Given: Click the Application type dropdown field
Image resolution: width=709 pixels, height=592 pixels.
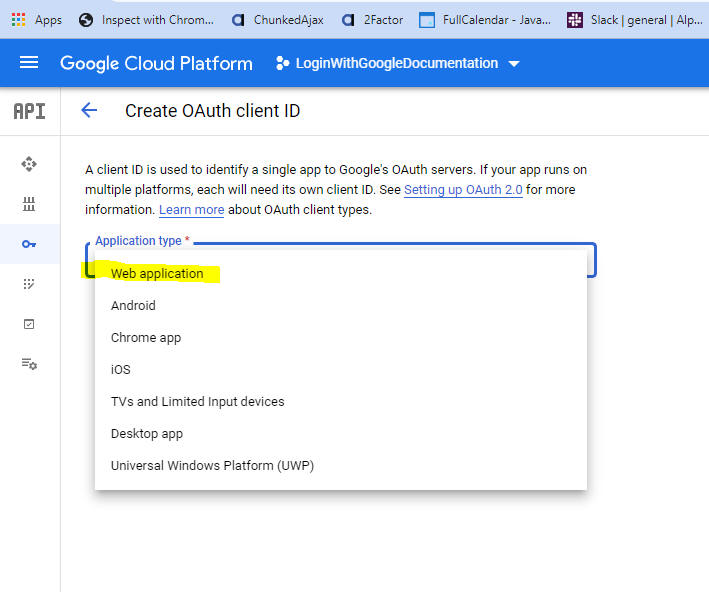Looking at the screenshot, I should click(x=341, y=260).
